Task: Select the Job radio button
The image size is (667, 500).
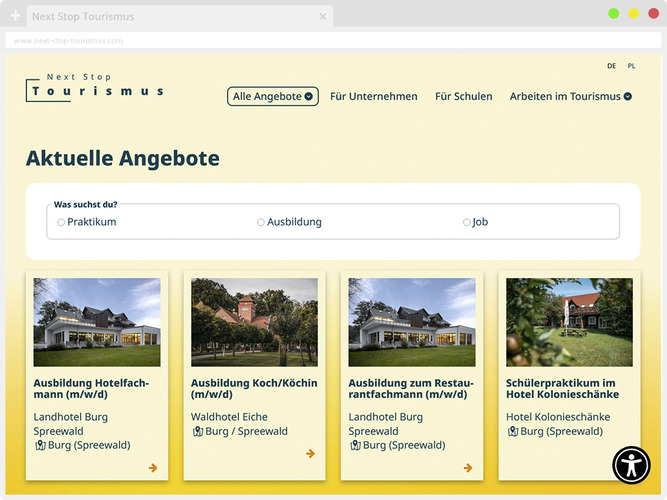Action: click(x=467, y=222)
